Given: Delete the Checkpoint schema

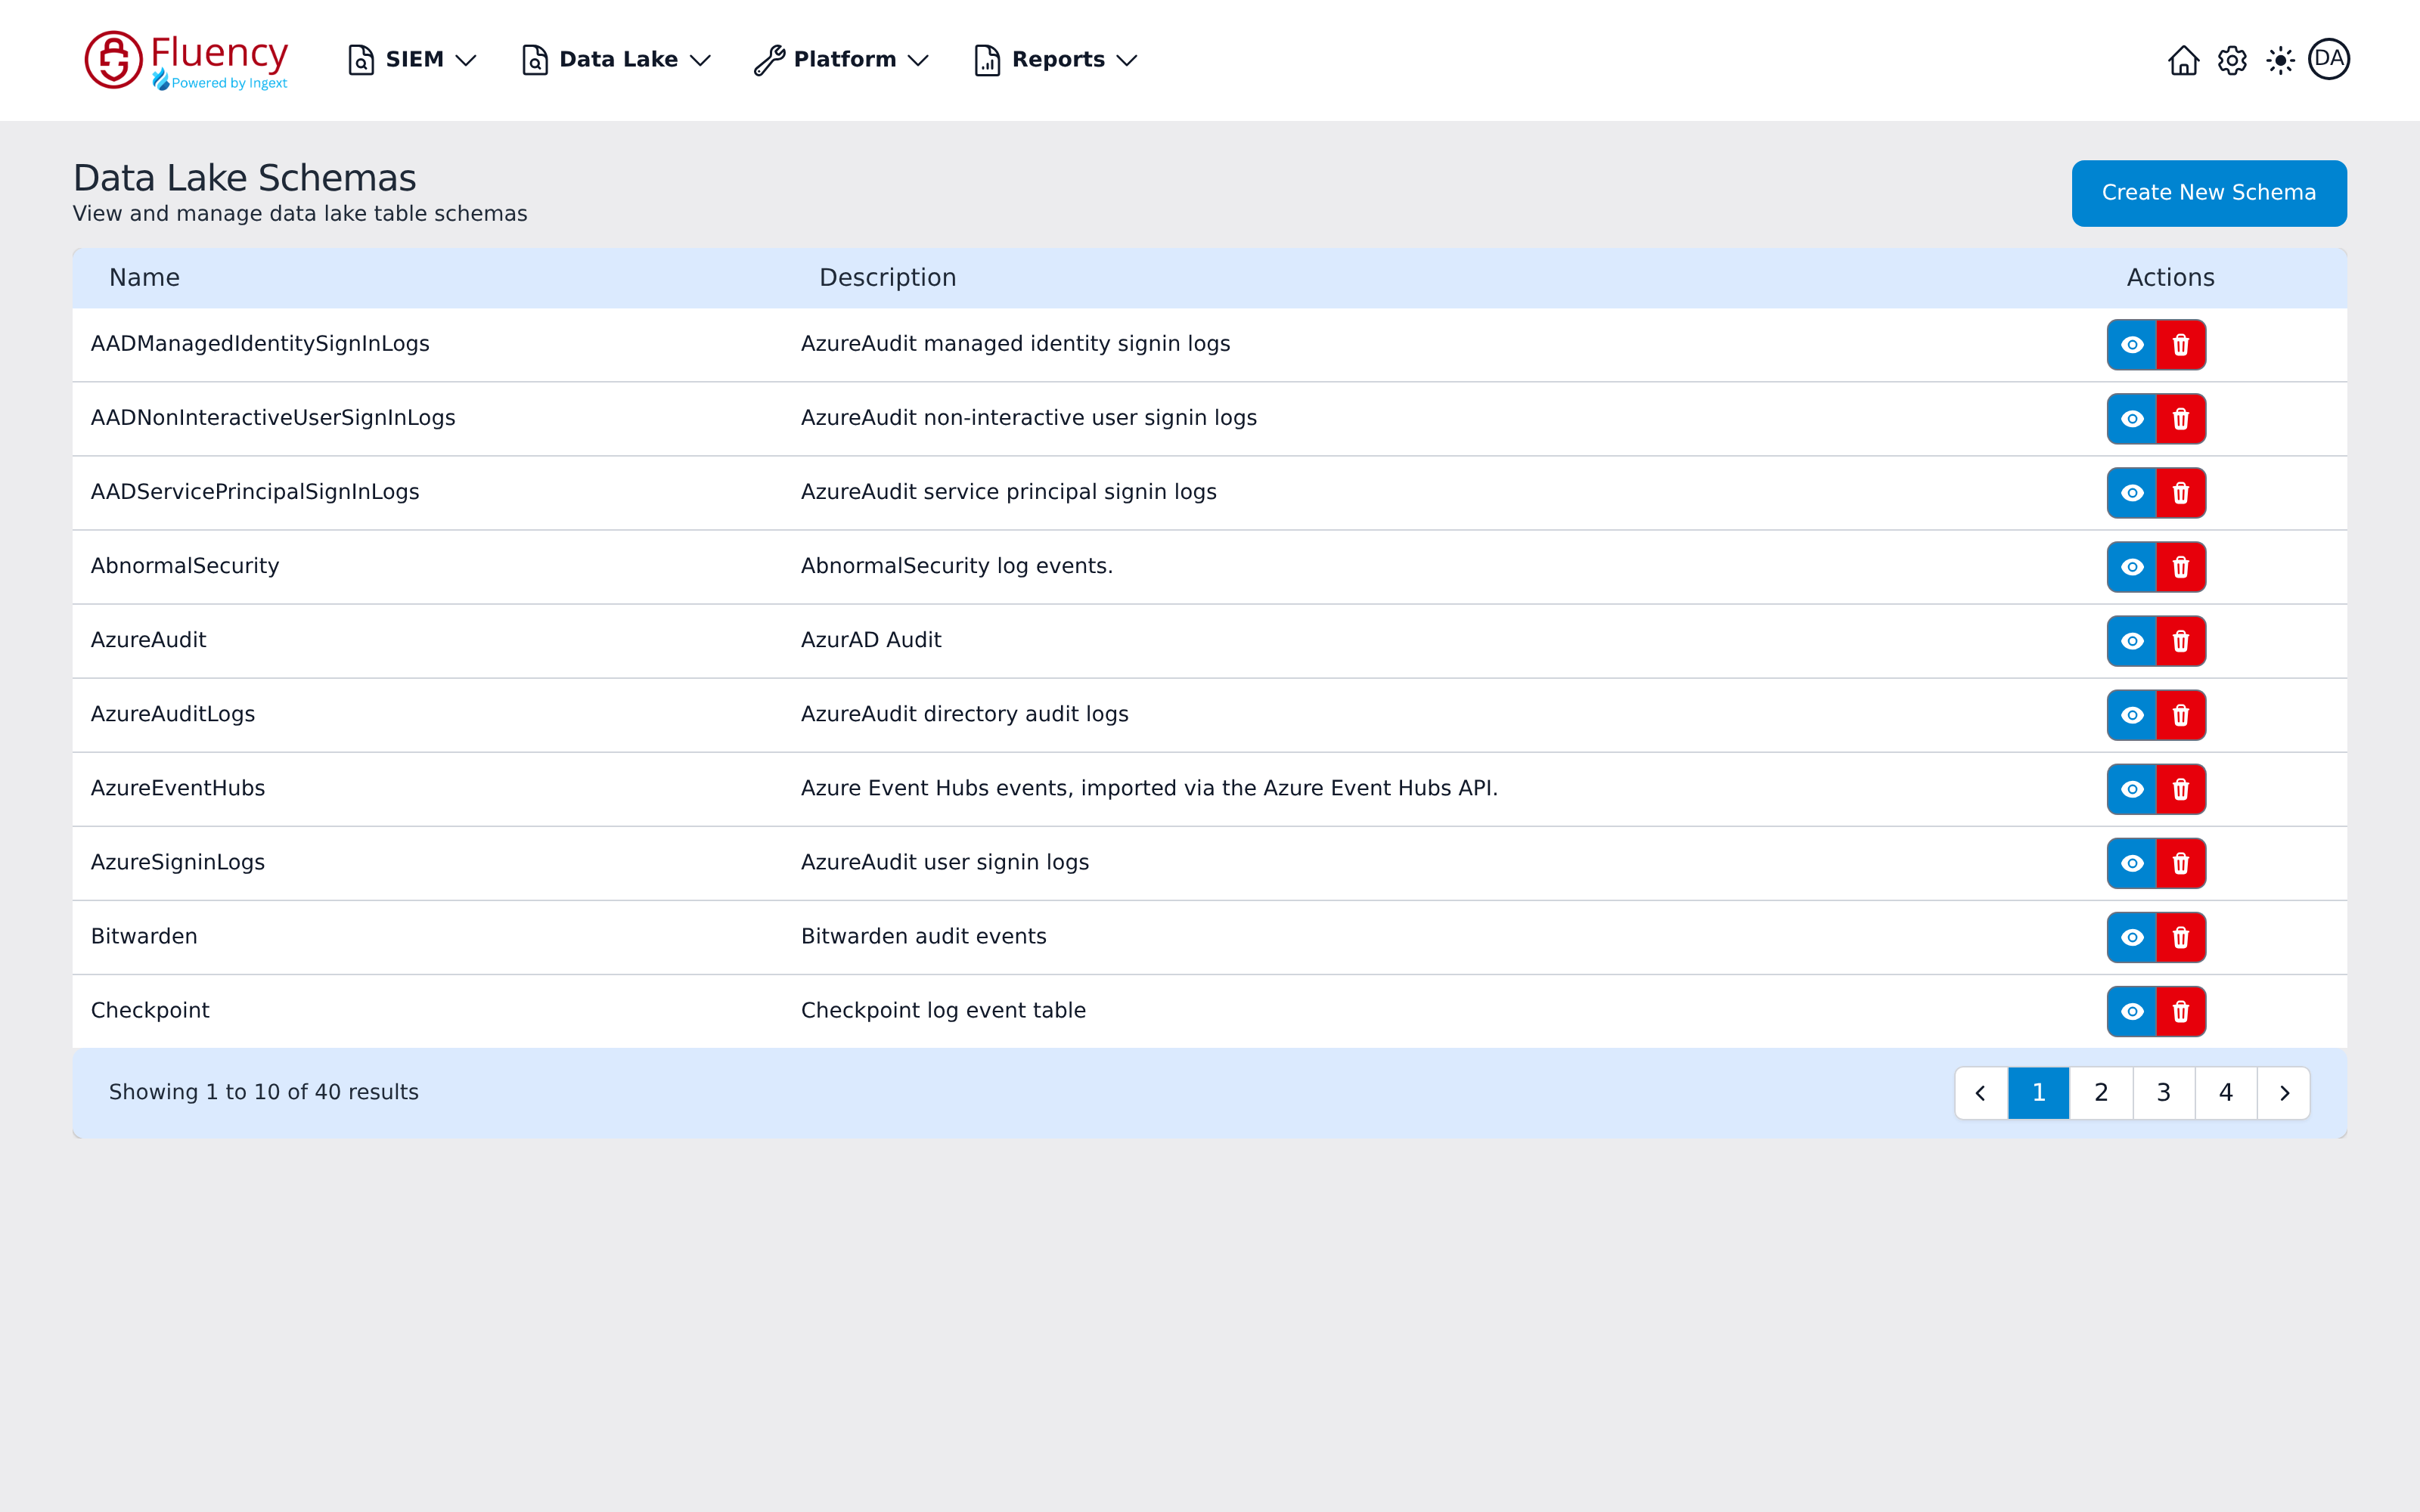Looking at the screenshot, I should pos(2181,1011).
